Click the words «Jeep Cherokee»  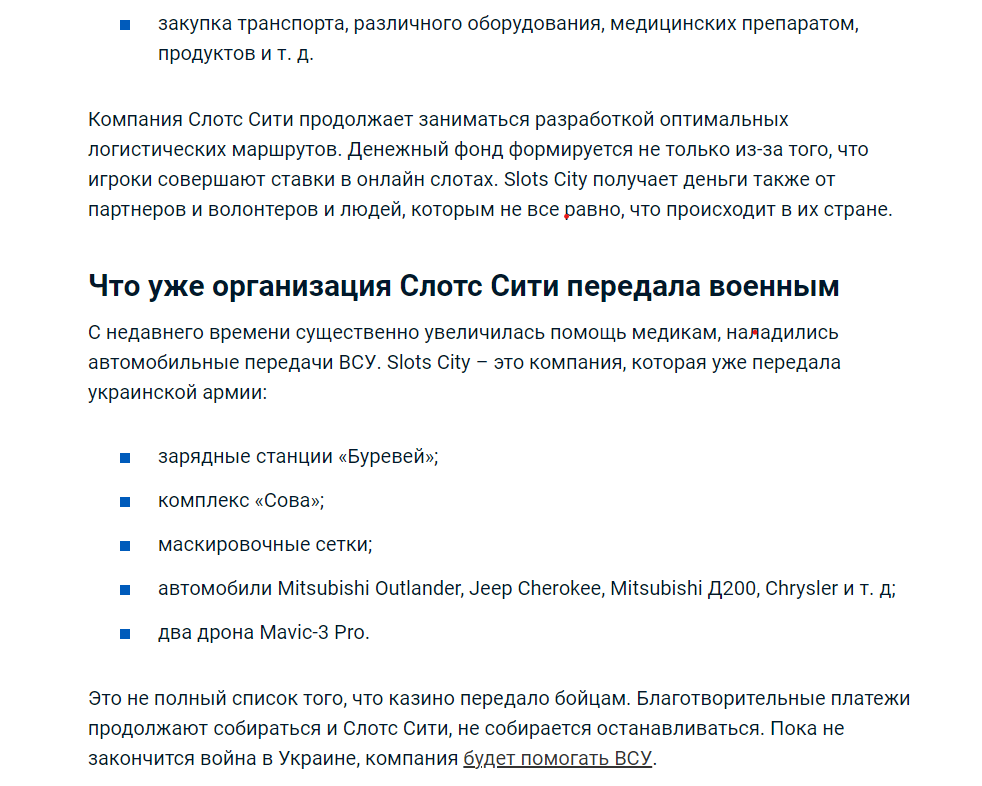[x=537, y=588]
